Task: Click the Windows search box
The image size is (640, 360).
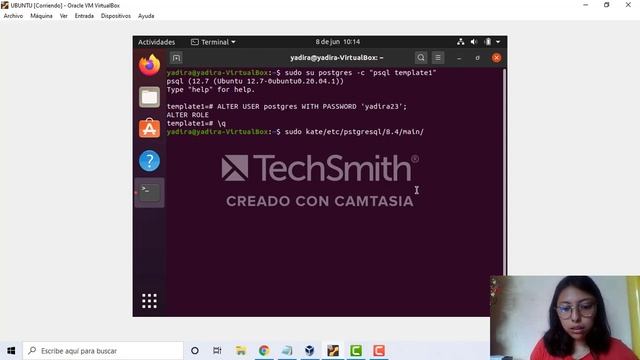Action: 103,351
